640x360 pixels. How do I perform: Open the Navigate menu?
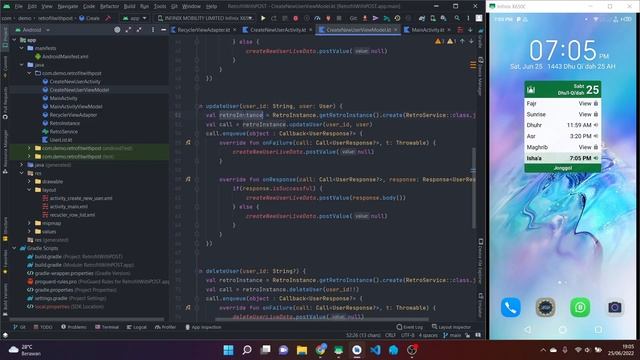tap(68, 7)
